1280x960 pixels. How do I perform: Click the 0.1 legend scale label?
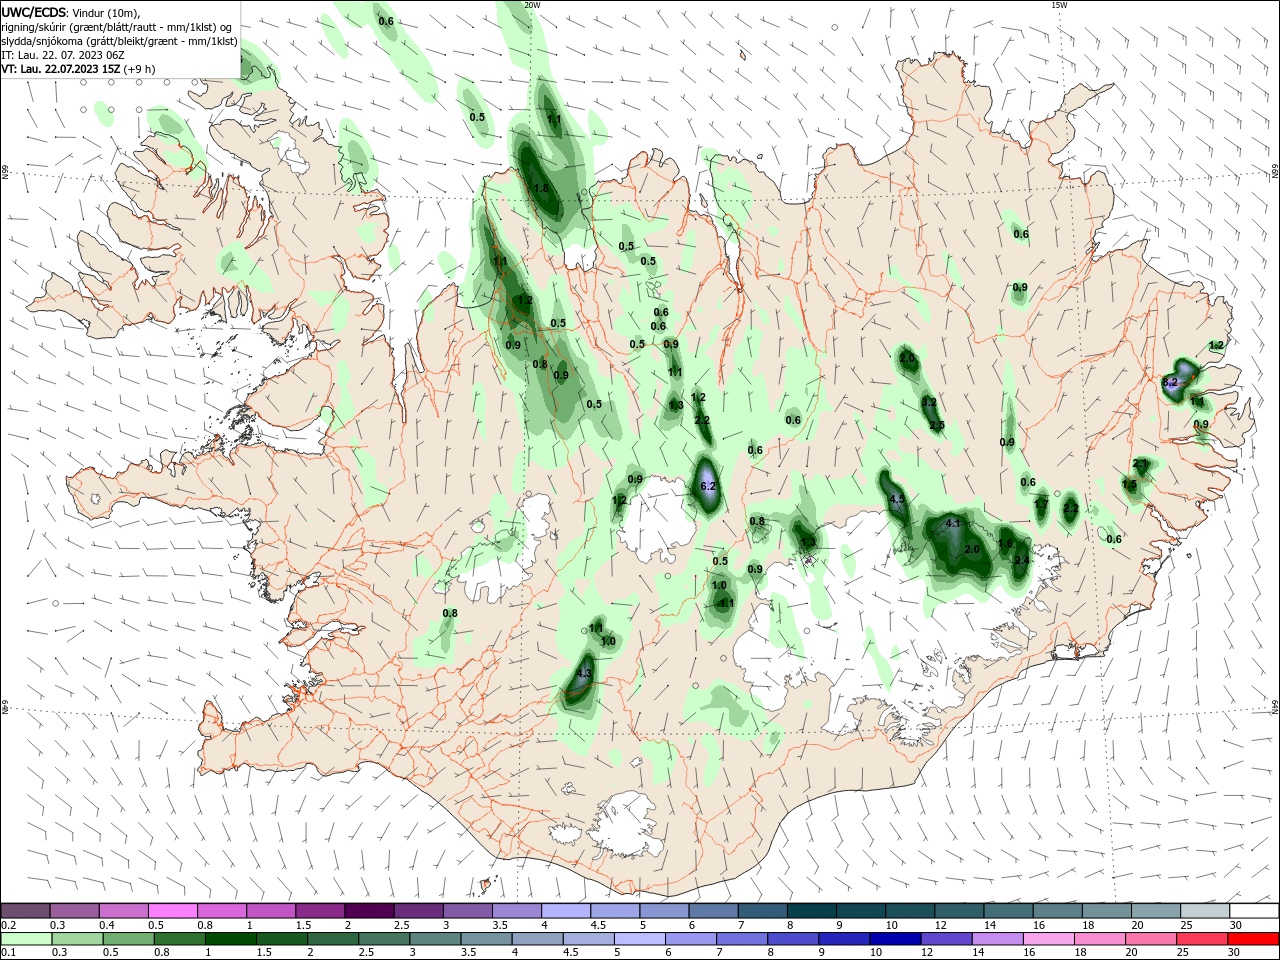click(x=8, y=953)
